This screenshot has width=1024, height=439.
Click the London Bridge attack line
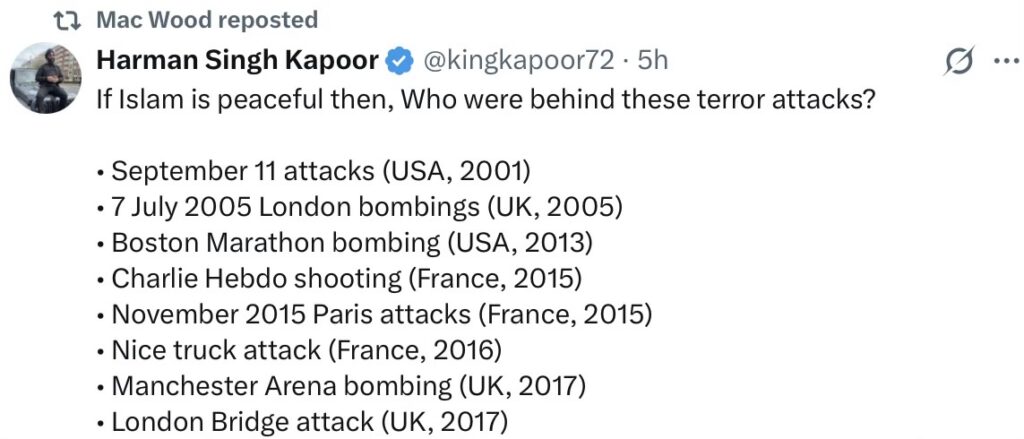(x=309, y=422)
